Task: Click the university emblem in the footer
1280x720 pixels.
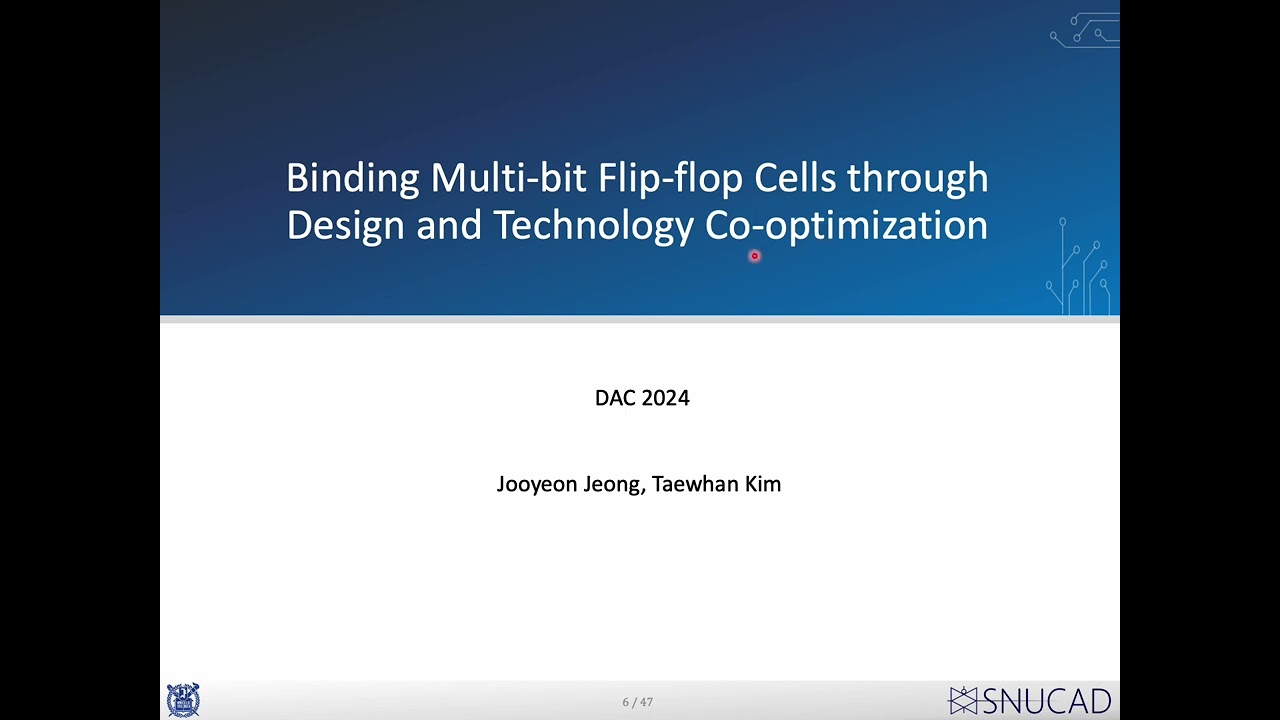Action: (x=183, y=700)
